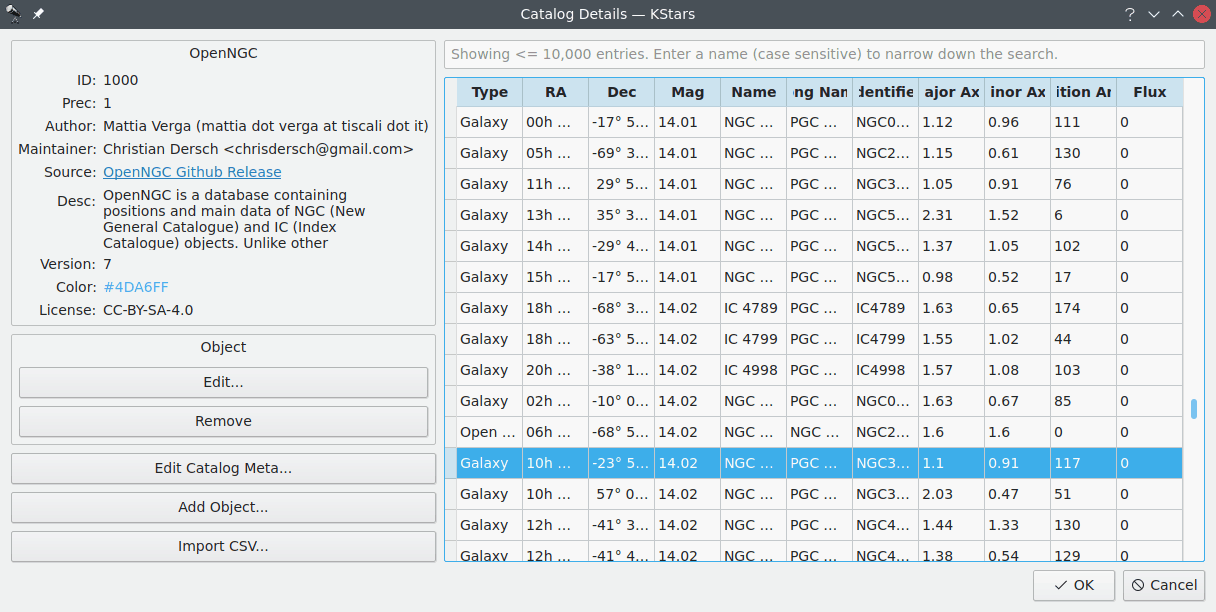Sort entries by the Mag column header
The width and height of the screenshot is (1216, 612).
pyautogui.click(x=687, y=91)
